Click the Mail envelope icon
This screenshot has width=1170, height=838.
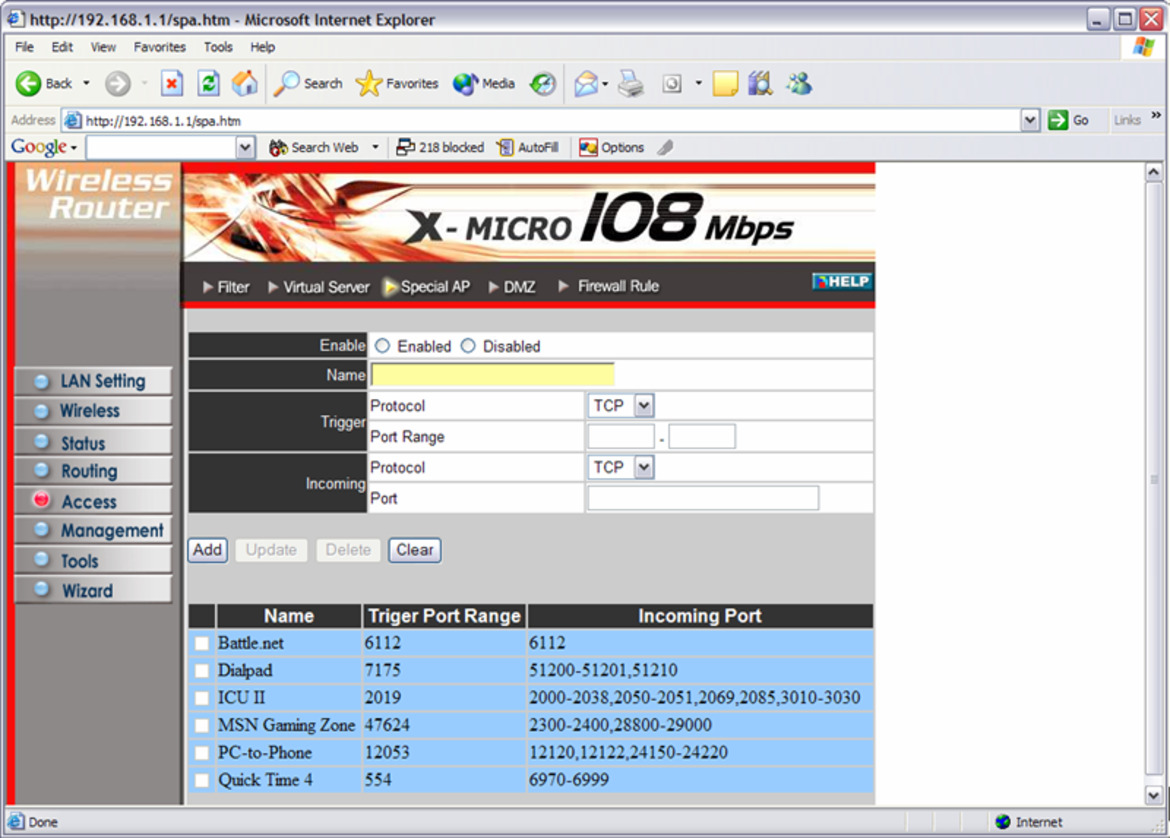[586, 84]
